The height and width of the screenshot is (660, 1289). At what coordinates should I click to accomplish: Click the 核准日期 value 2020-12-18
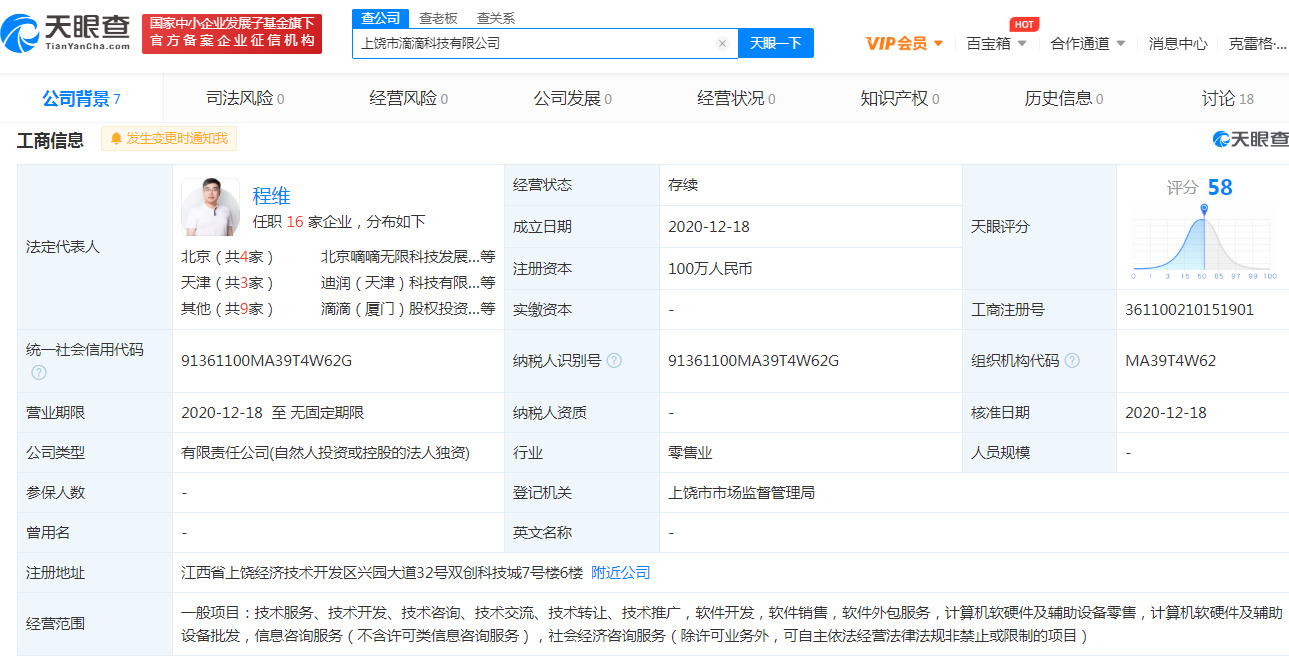point(1166,412)
